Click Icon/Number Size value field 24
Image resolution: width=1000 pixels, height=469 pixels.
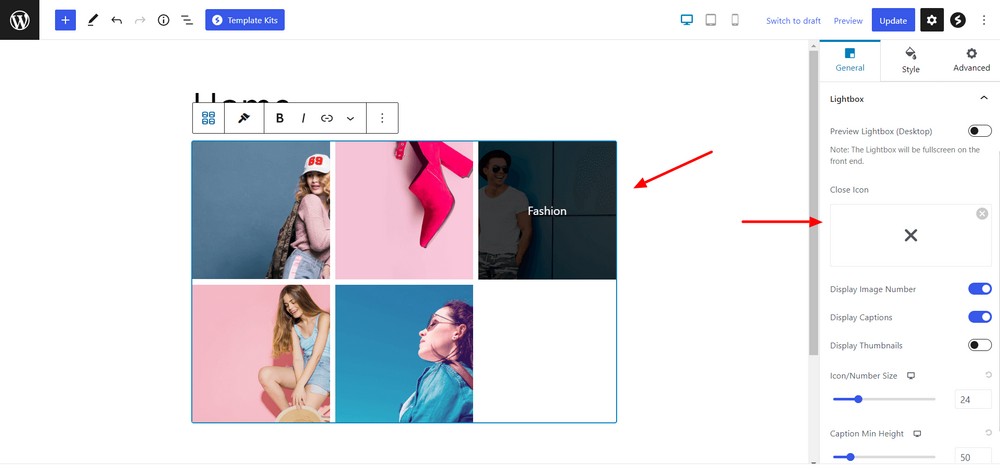click(x=973, y=399)
